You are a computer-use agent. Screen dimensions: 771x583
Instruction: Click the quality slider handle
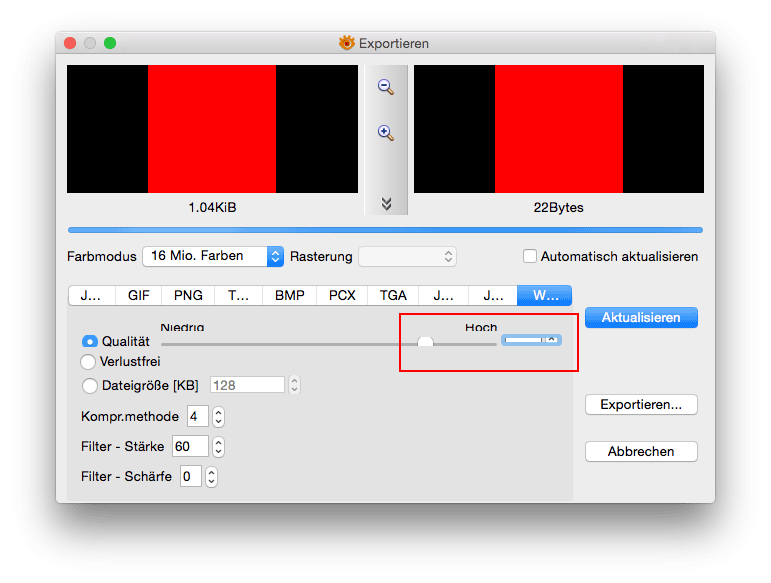click(x=425, y=342)
